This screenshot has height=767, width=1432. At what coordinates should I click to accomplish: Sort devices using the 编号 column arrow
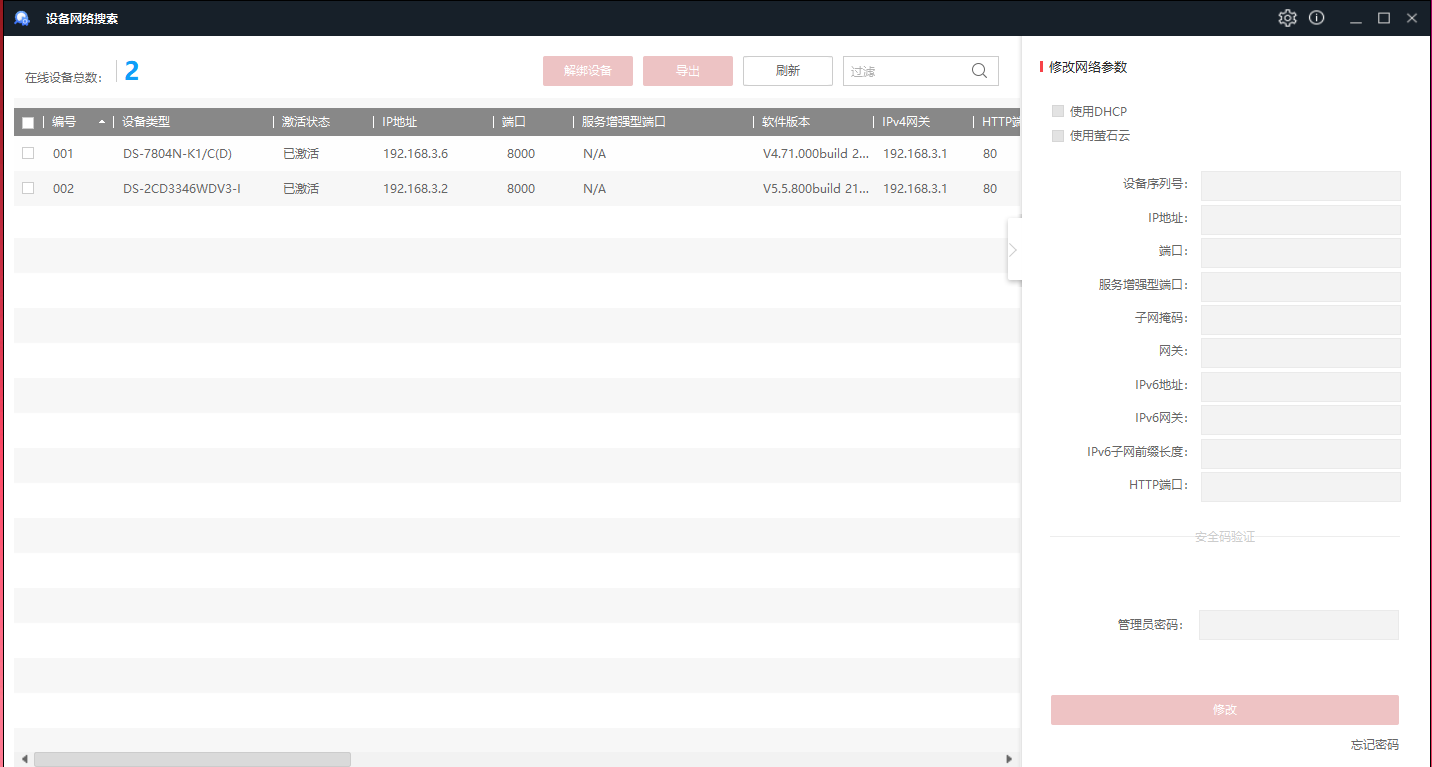[x=101, y=122]
